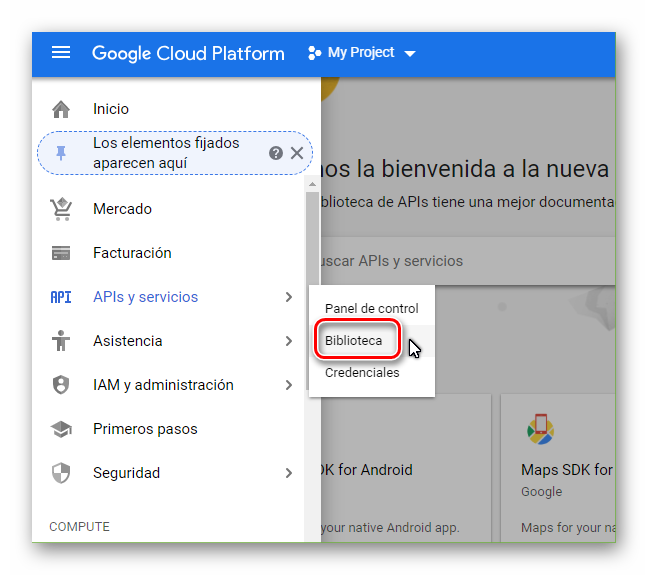Expand IAM y administración chevron

(289, 385)
